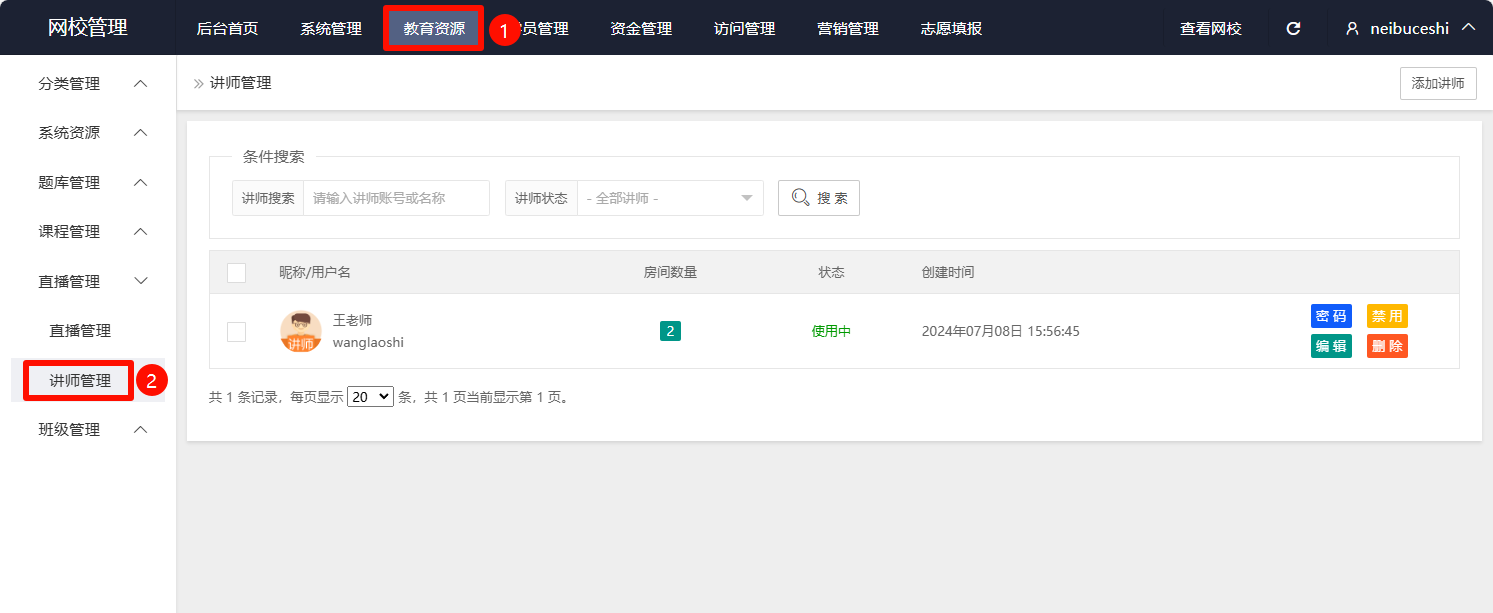The height and width of the screenshot is (613, 1493).
Task: Open the neibuceshi account dropdown arrow
Action: [1468, 28]
